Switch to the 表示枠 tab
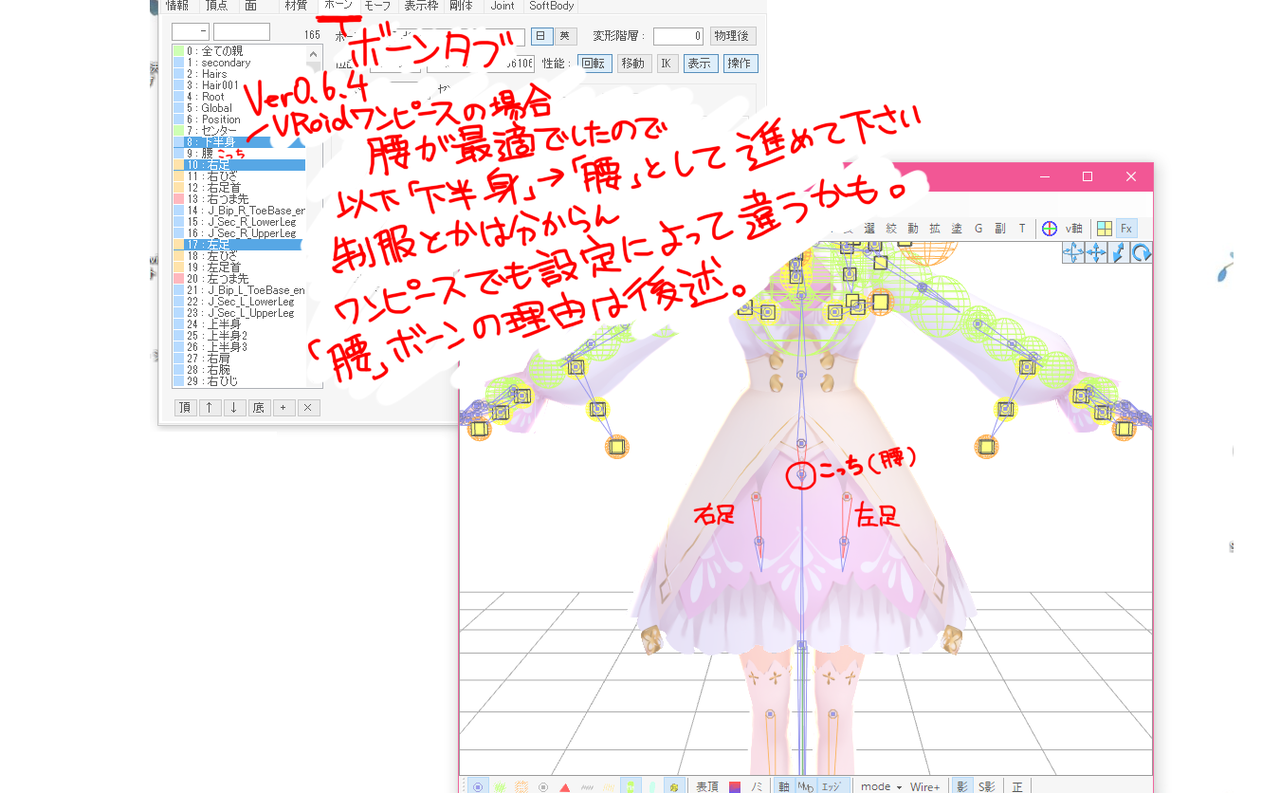This screenshot has height=793, width=1280. tap(420, 6)
